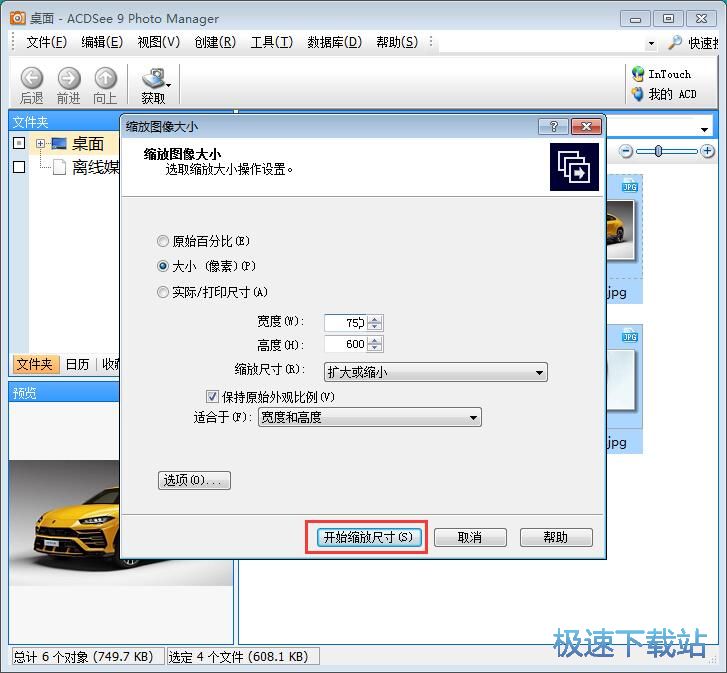
Task: Click the Cancel (取消) button
Action: click(x=470, y=537)
